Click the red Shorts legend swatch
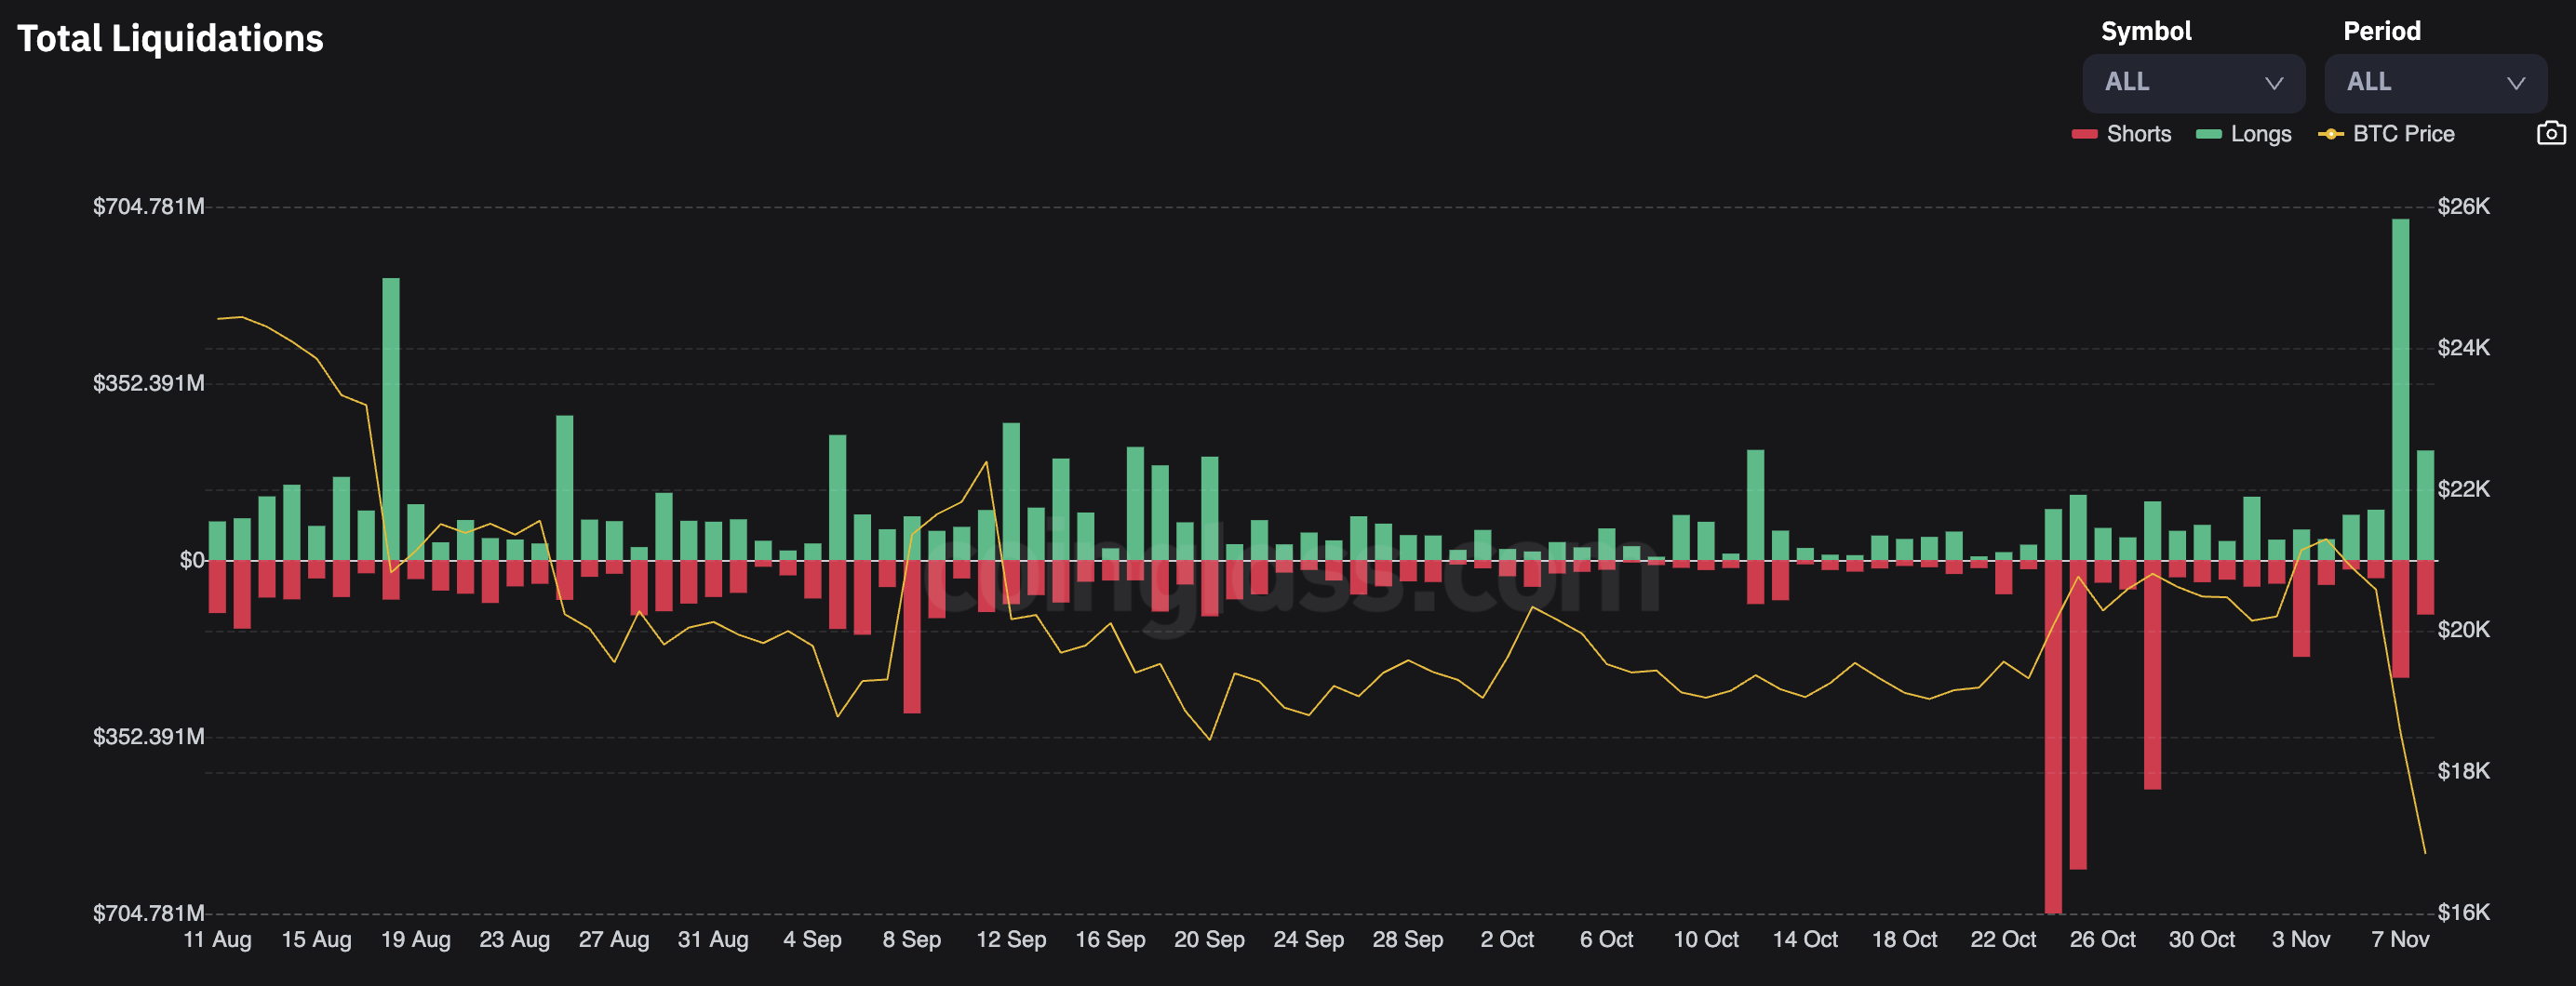Image resolution: width=2576 pixels, height=986 pixels. point(2084,134)
